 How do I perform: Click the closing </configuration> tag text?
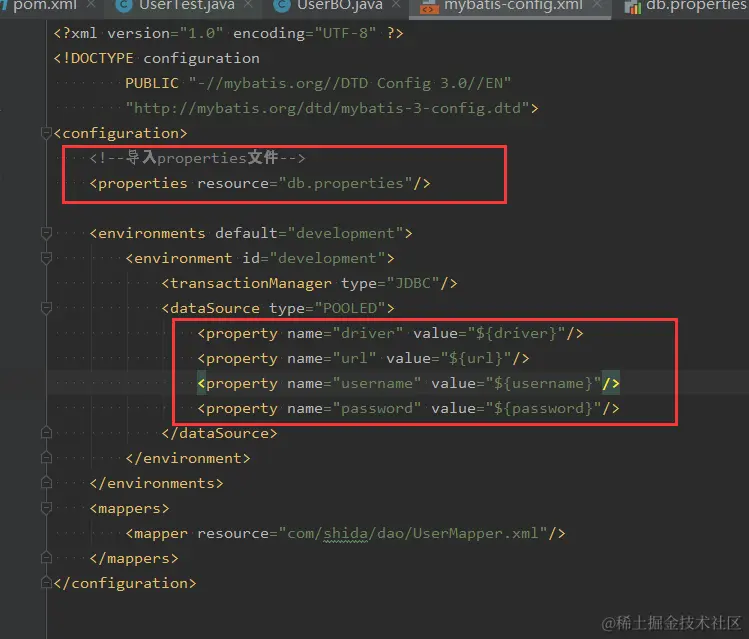pyautogui.click(x=125, y=583)
